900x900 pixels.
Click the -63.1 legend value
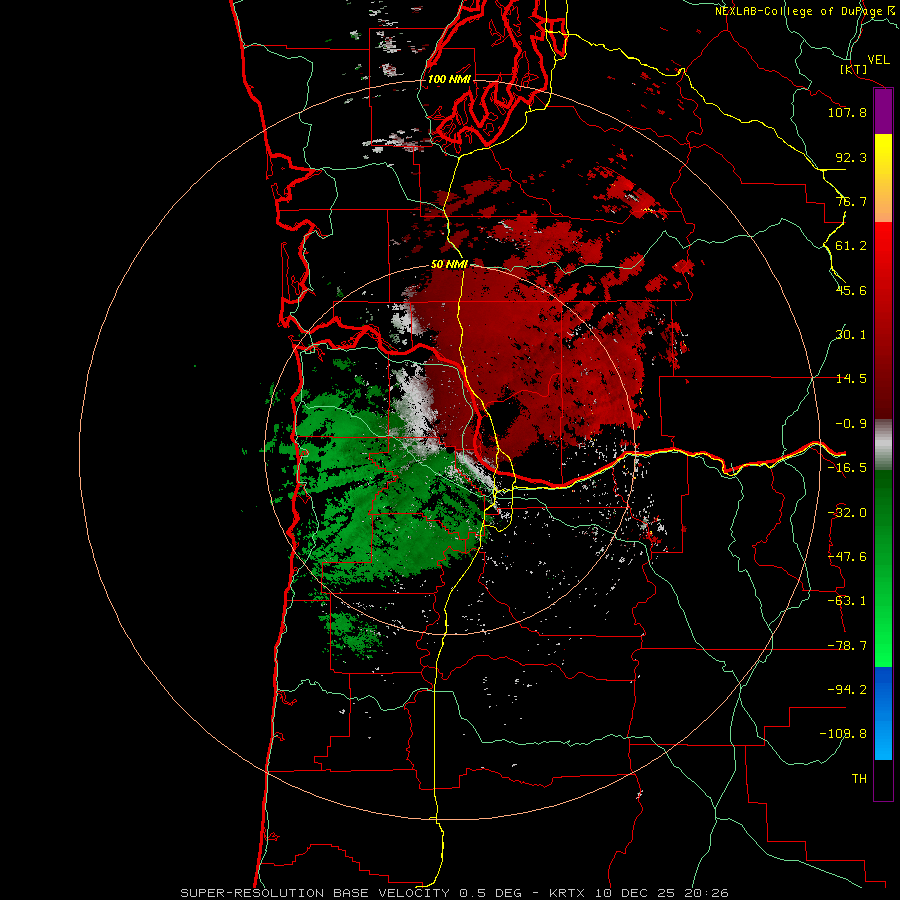847,601
